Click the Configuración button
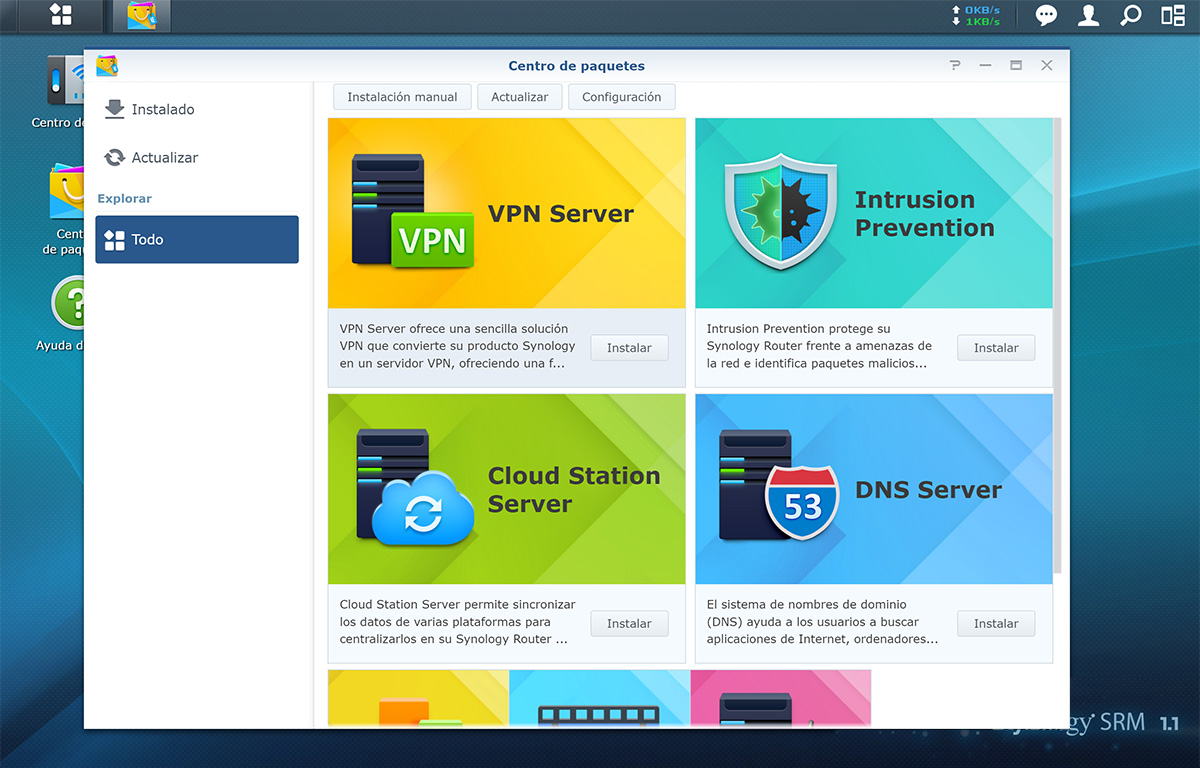1200x768 pixels. 622,97
